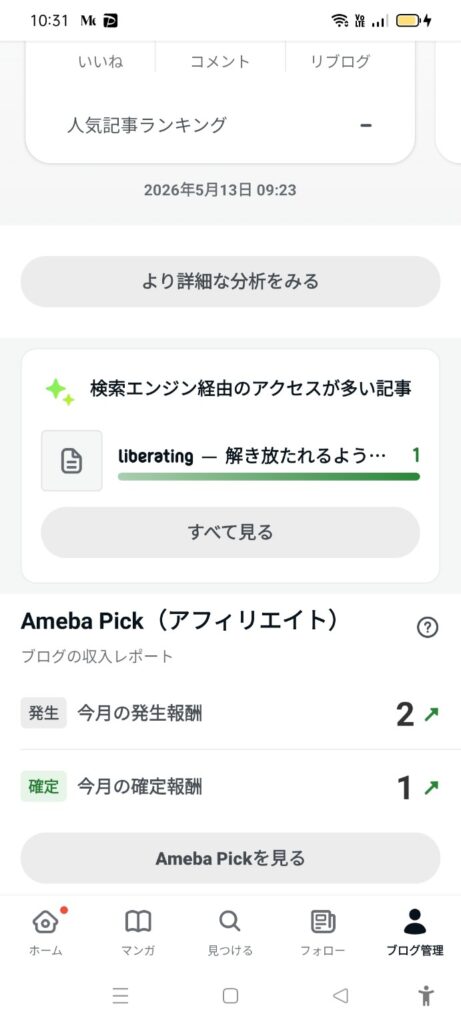Tap the Android back triangle

340,995
